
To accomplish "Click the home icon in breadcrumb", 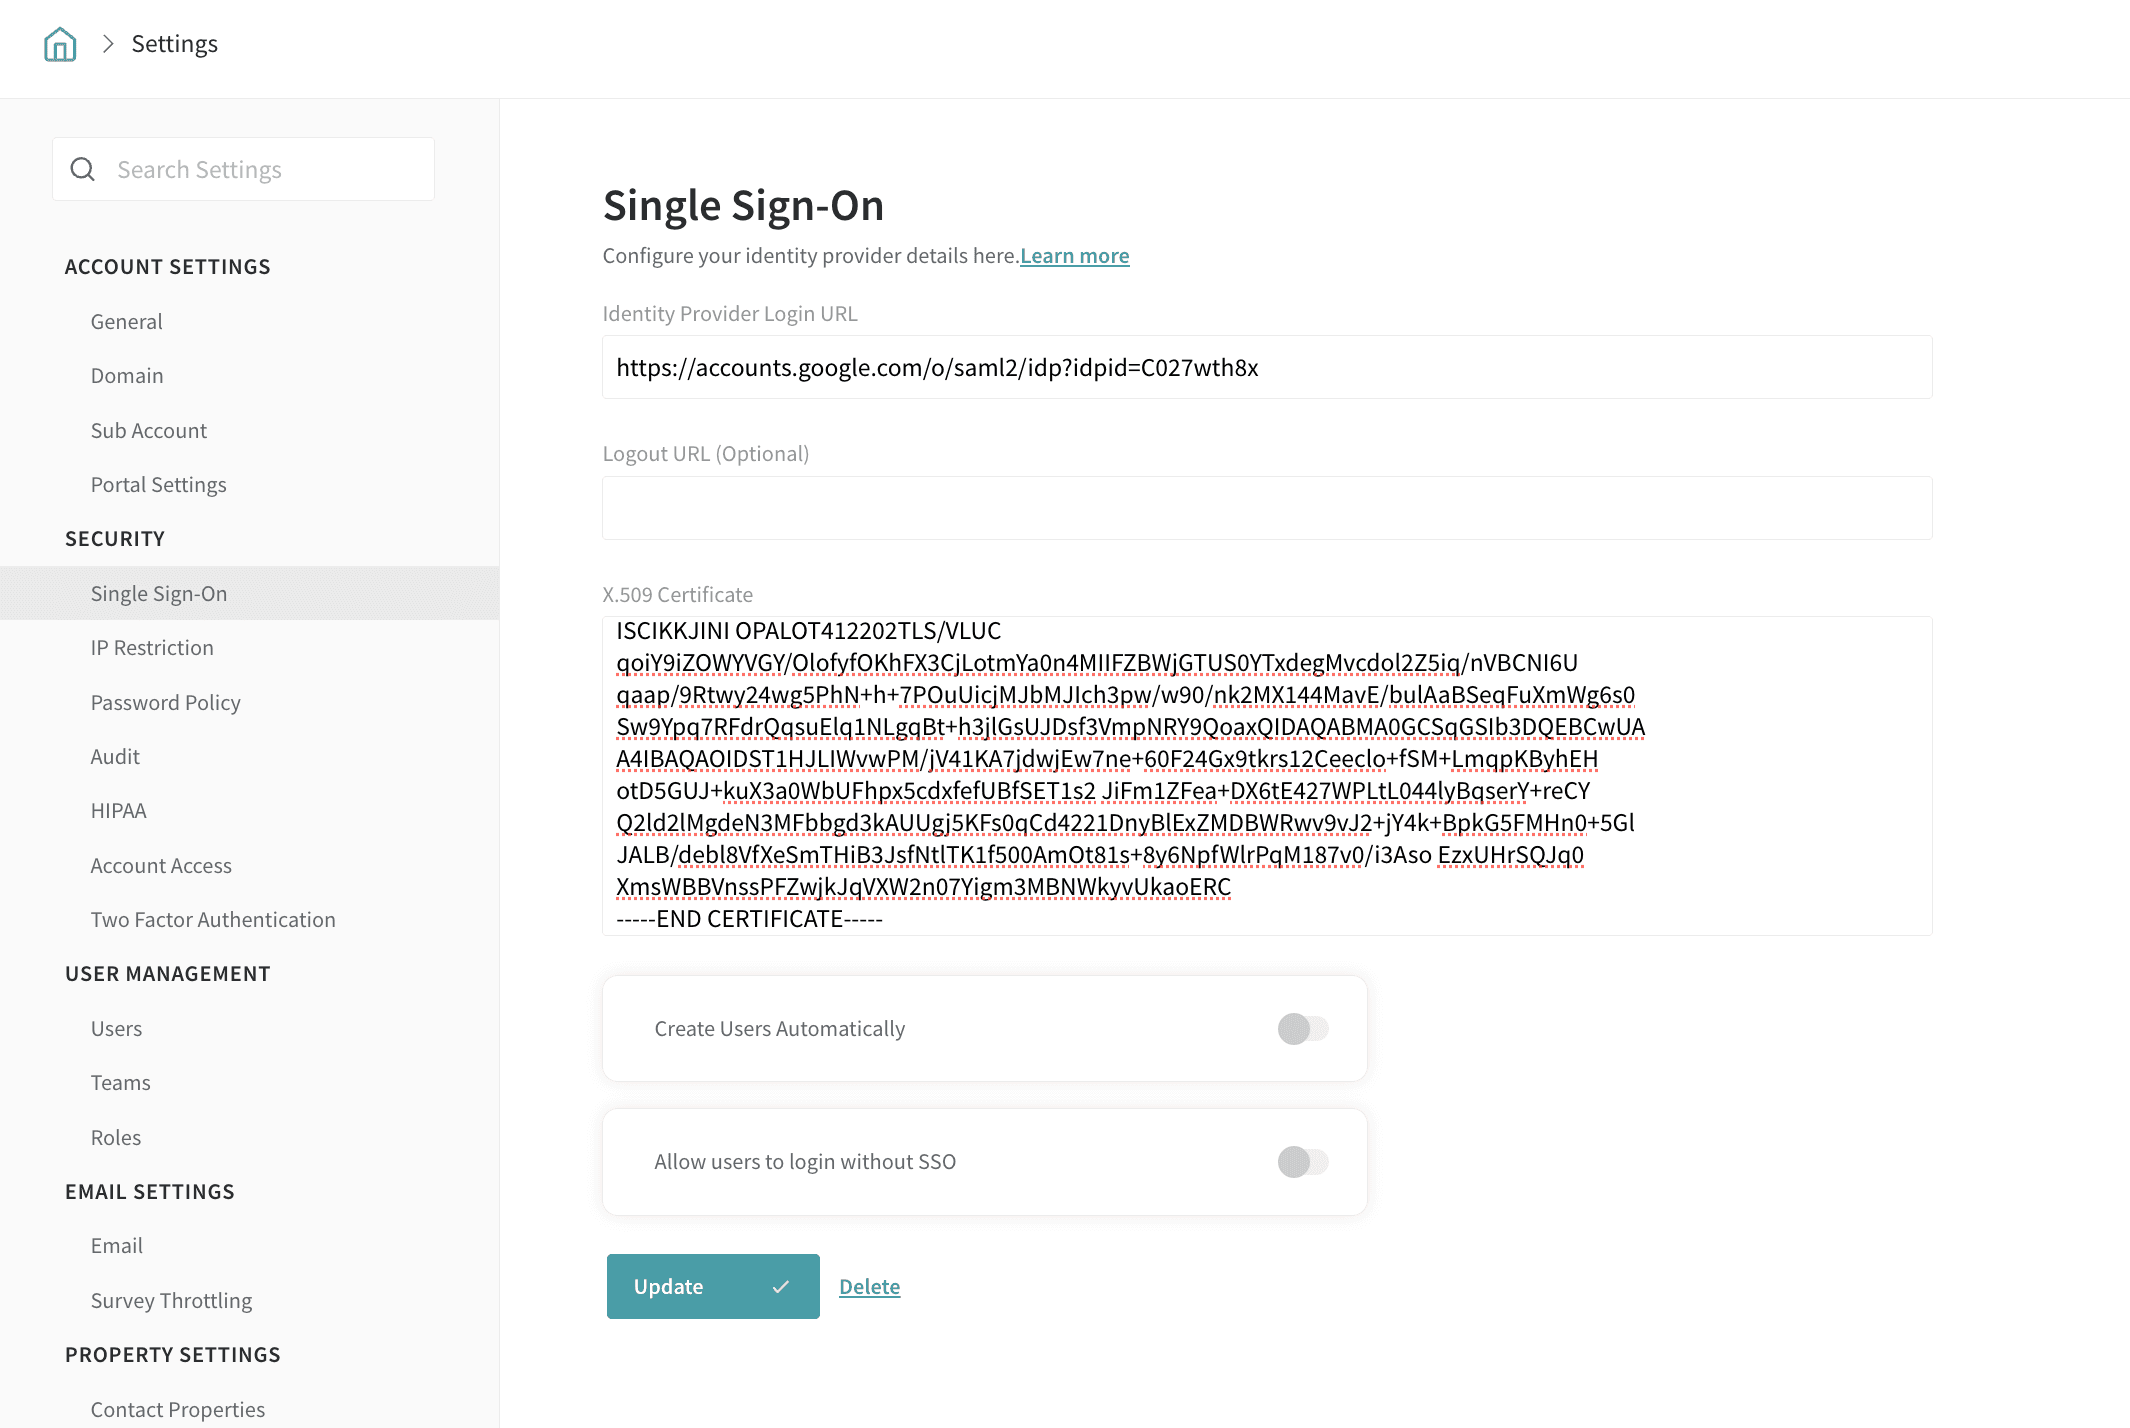I will 60,45.
